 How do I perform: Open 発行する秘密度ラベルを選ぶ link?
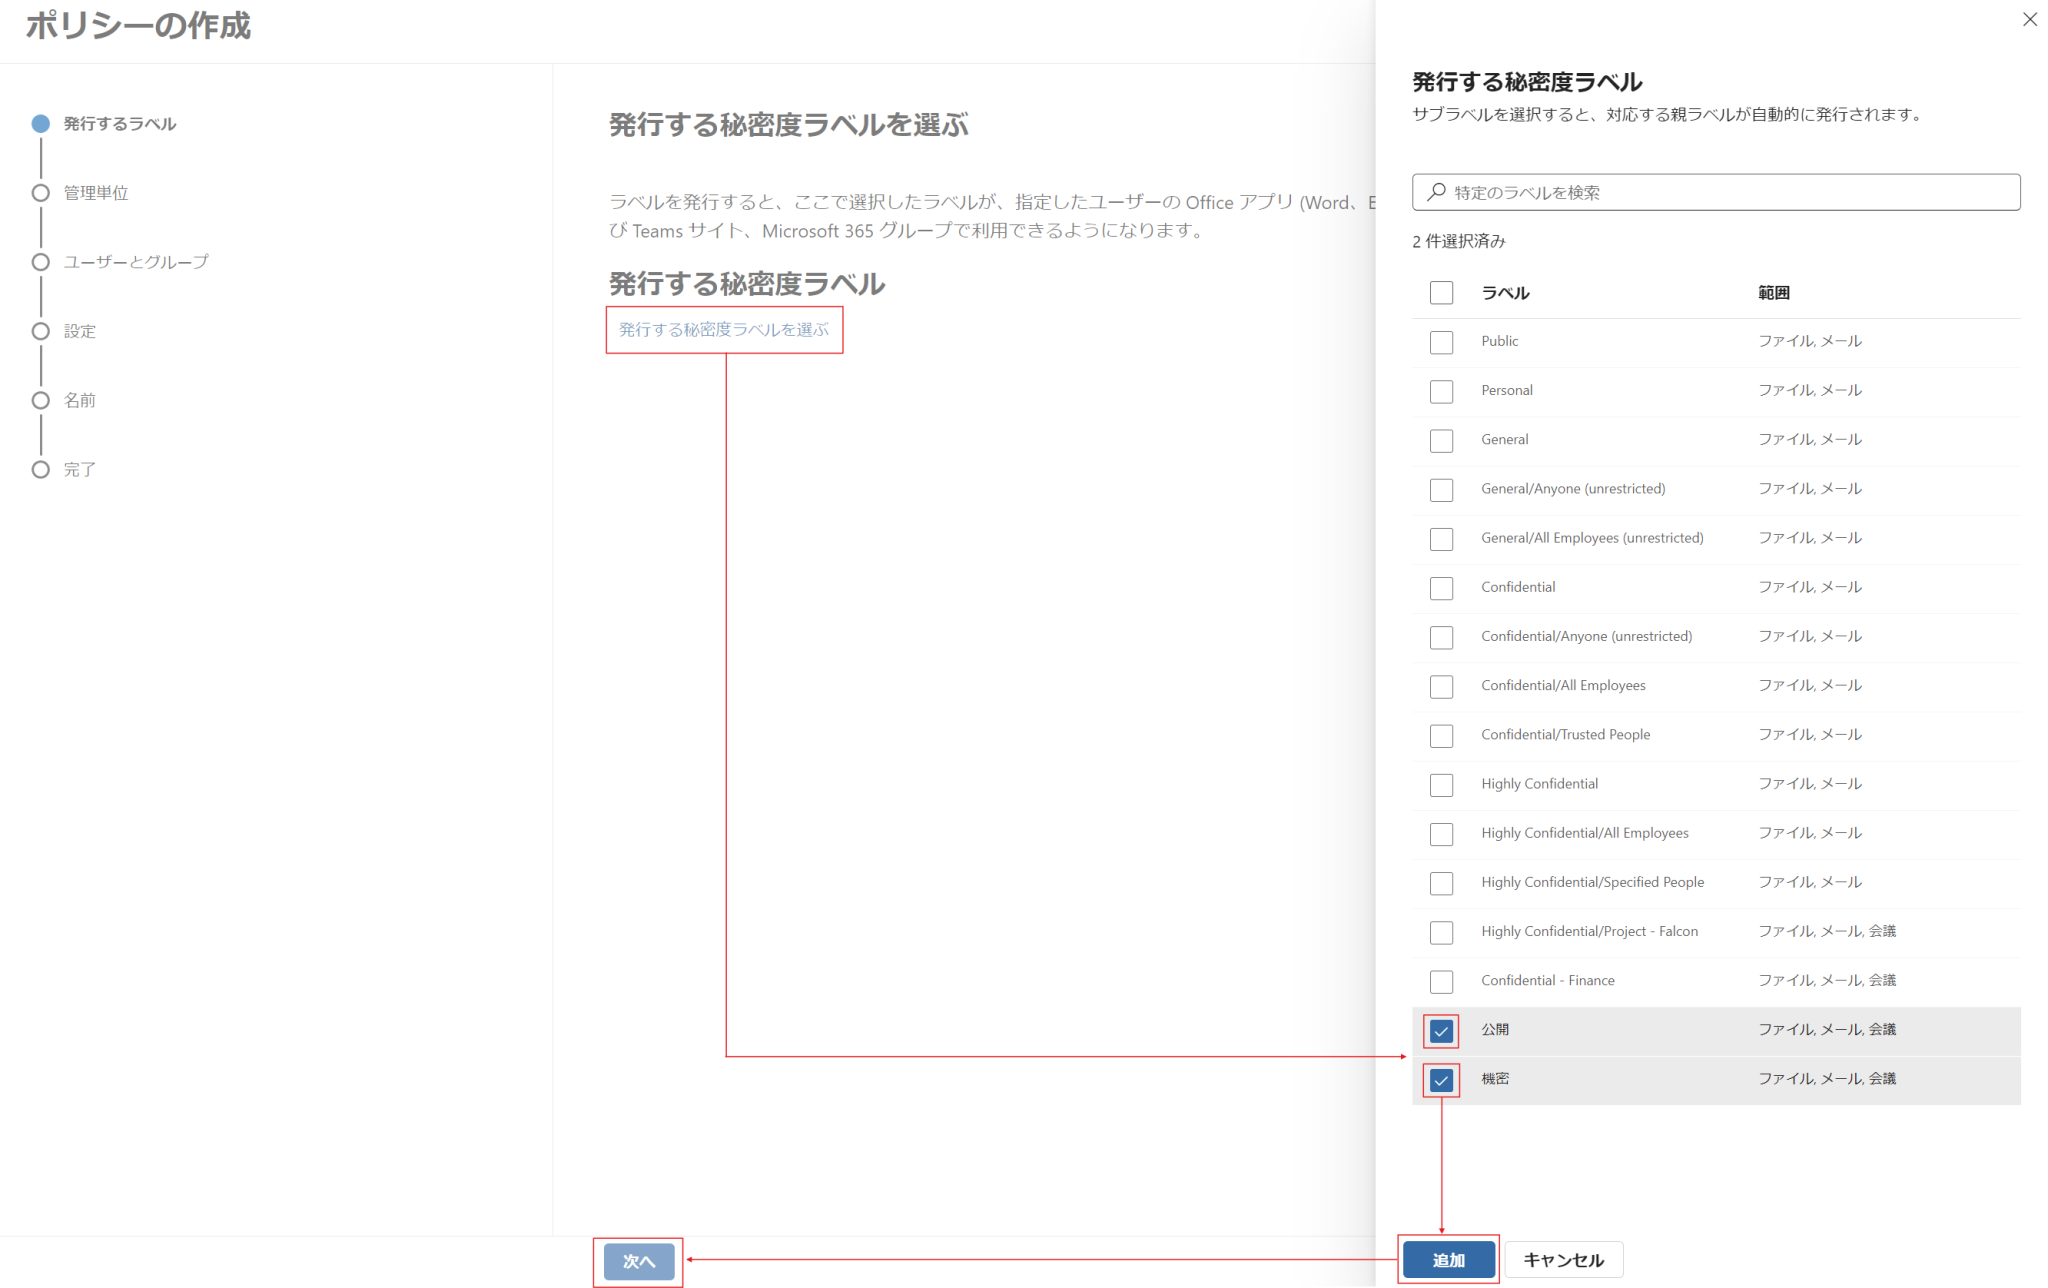723,329
